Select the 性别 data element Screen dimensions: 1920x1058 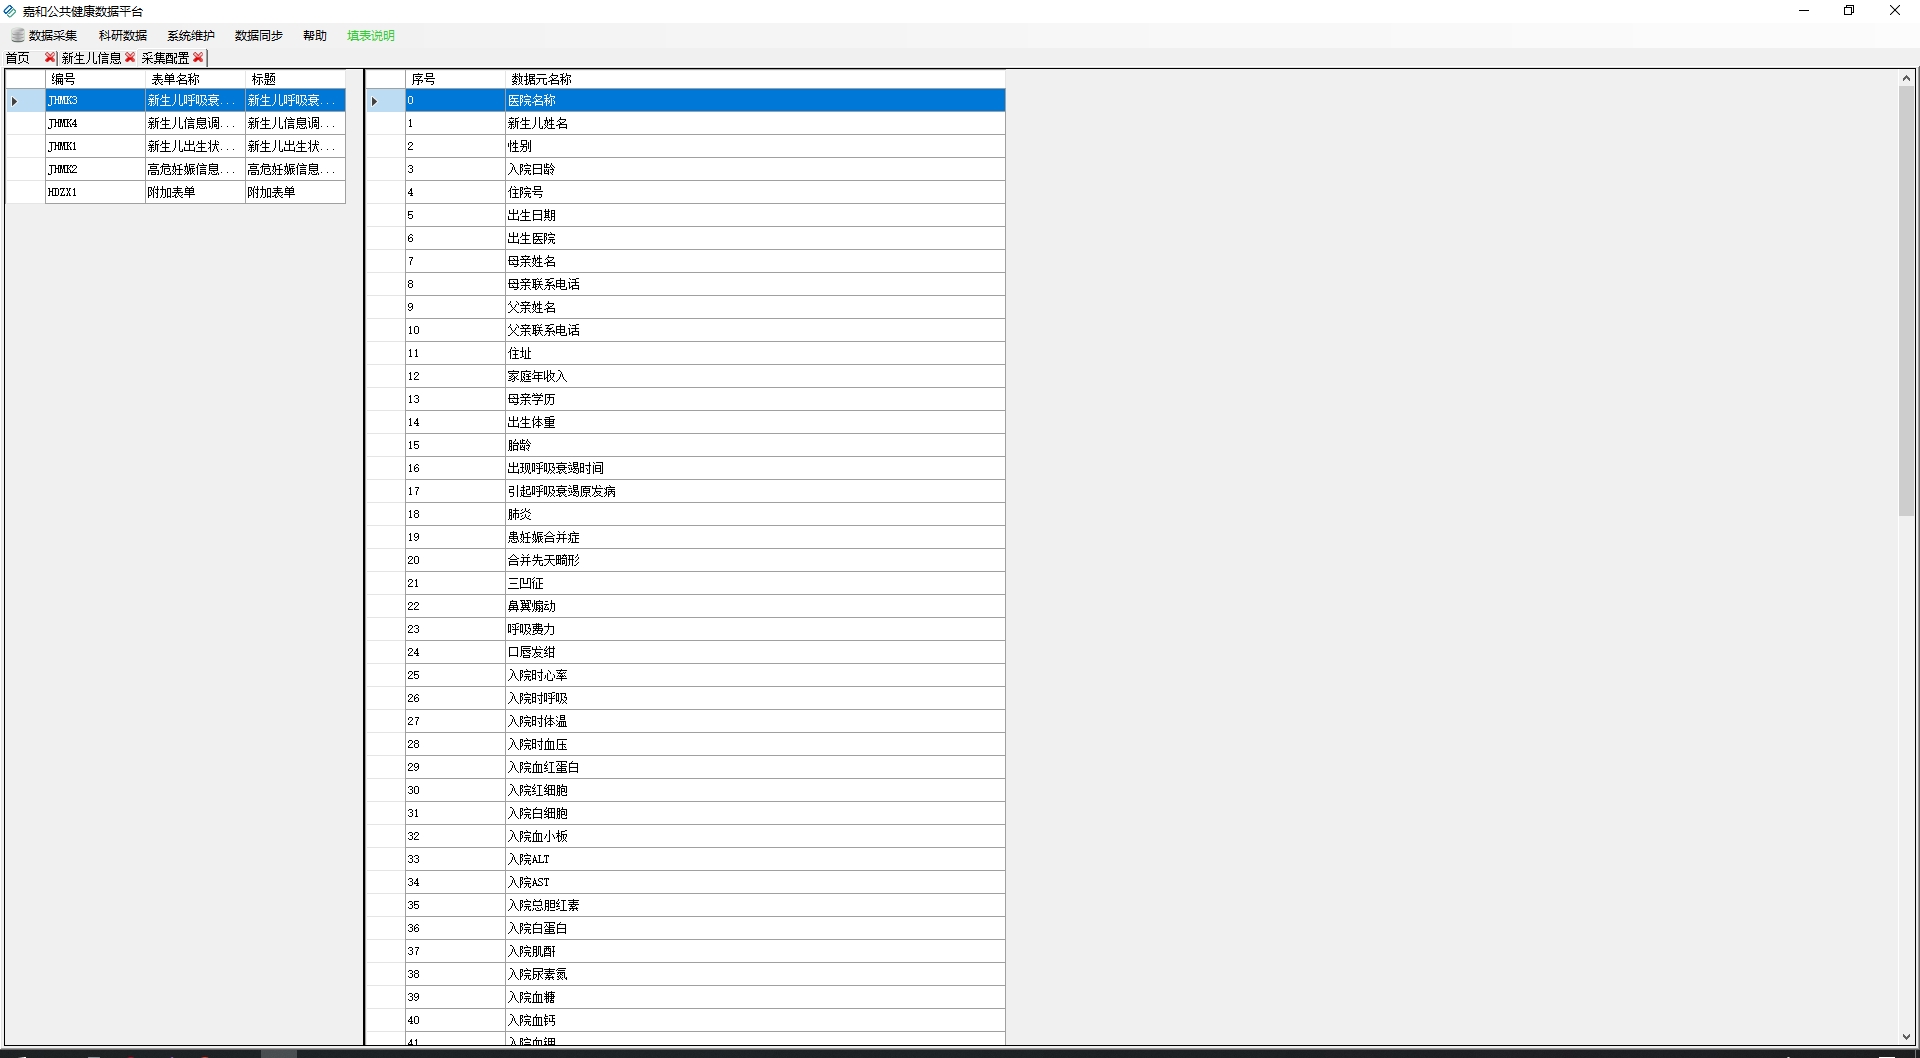755,146
